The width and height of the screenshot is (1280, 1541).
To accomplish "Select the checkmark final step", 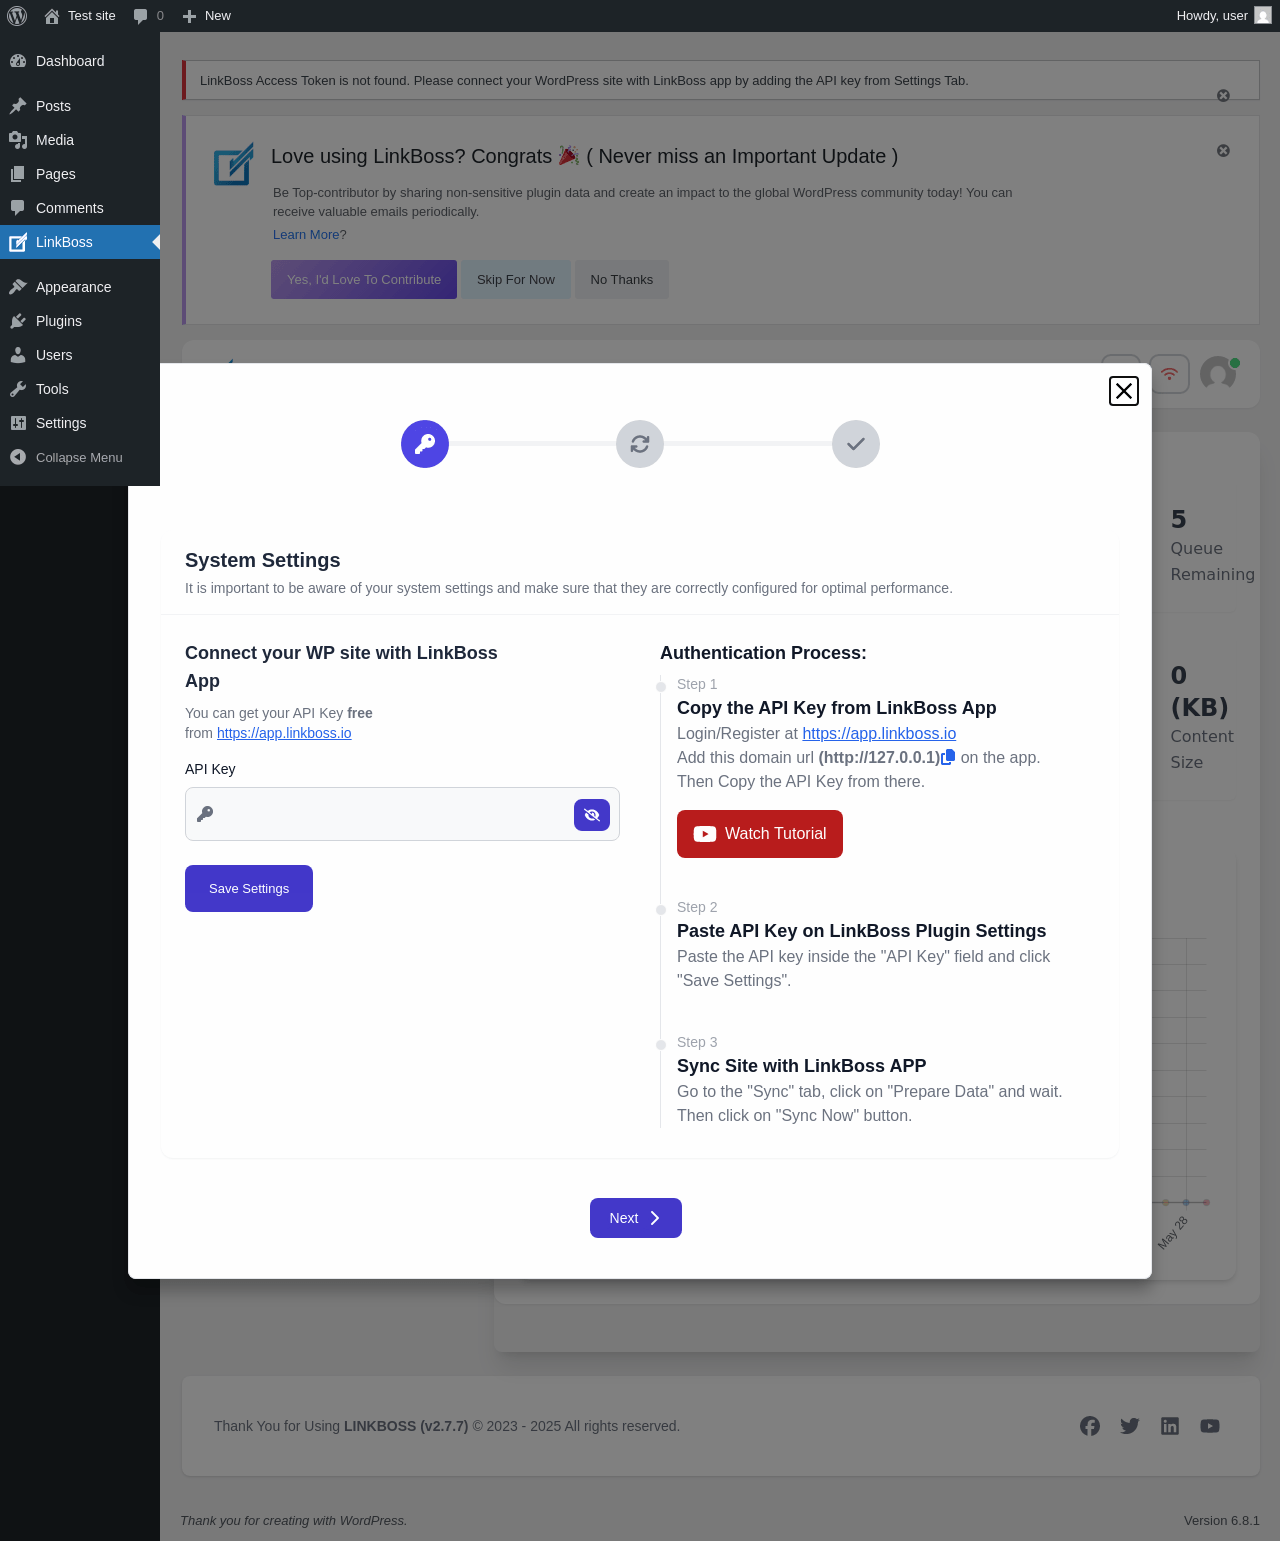I will point(856,444).
